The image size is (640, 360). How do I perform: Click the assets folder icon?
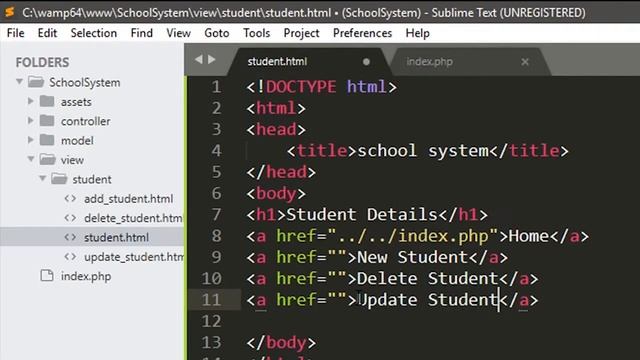[x=47, y=101]
